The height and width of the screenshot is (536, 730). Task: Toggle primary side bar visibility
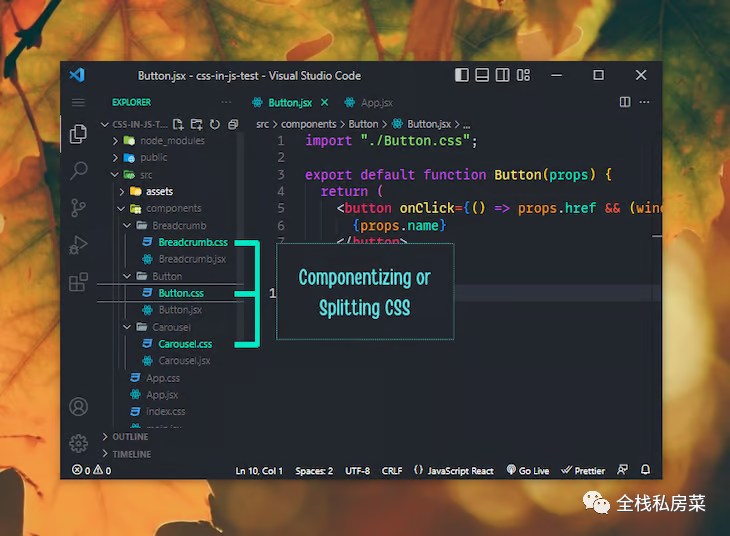pyautogui.click(x=461, y=75)
